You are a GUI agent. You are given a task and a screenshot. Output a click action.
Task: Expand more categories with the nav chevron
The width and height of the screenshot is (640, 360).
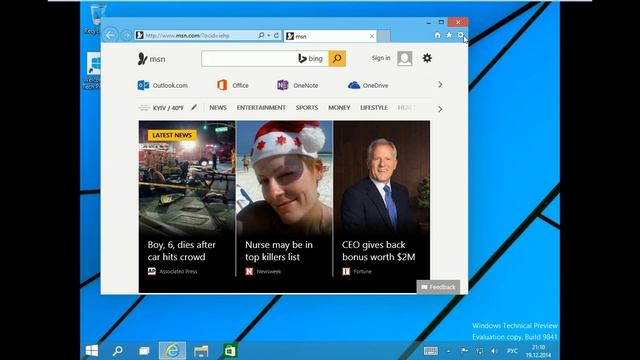440,109
